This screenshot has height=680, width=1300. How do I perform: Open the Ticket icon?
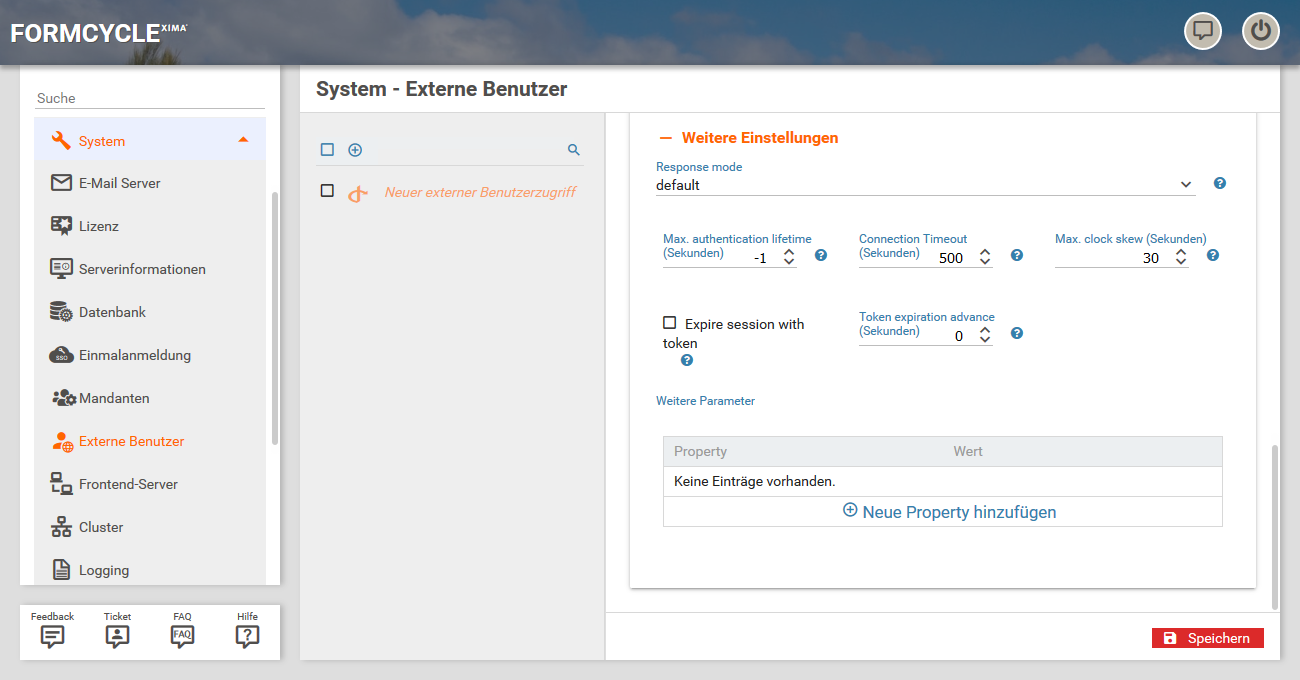click(x=117, y=636)
